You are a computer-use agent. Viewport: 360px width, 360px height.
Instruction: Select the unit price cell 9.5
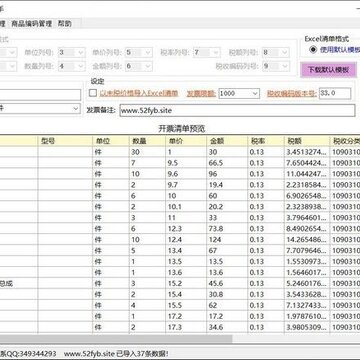pyautogui.click(x=186, y=163)
